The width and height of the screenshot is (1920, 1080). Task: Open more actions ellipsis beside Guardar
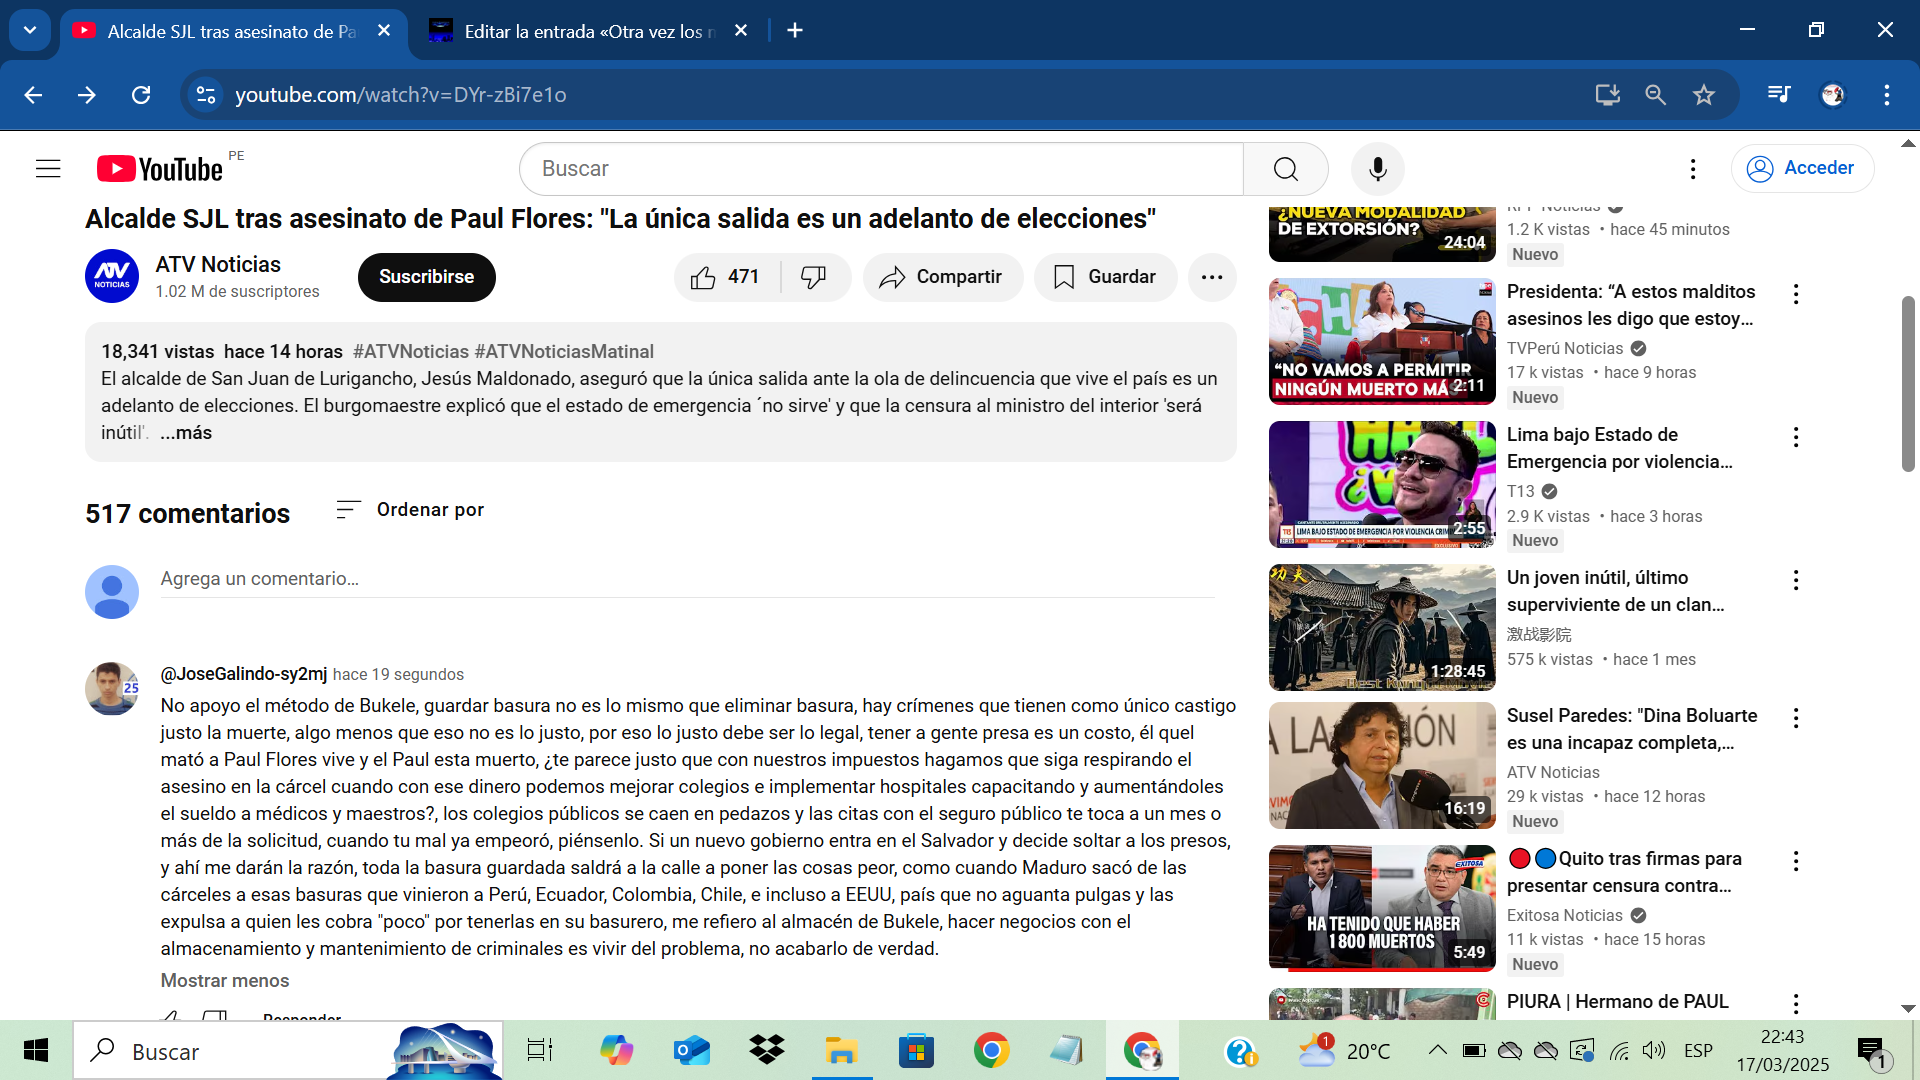coord(1212,277)
